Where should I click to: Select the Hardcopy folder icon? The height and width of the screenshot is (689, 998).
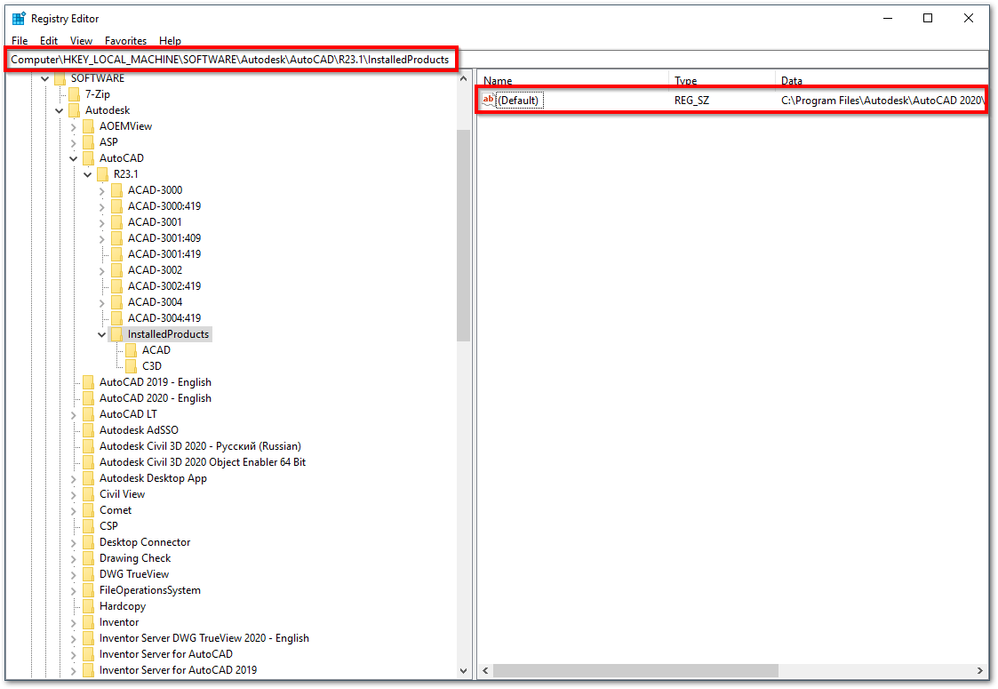[x=88, y=606]
